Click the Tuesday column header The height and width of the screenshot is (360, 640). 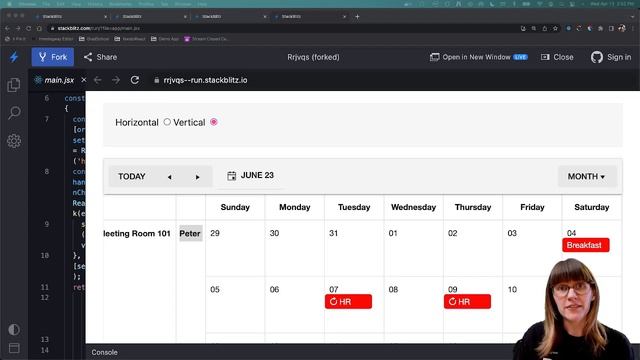click(354, 207)
